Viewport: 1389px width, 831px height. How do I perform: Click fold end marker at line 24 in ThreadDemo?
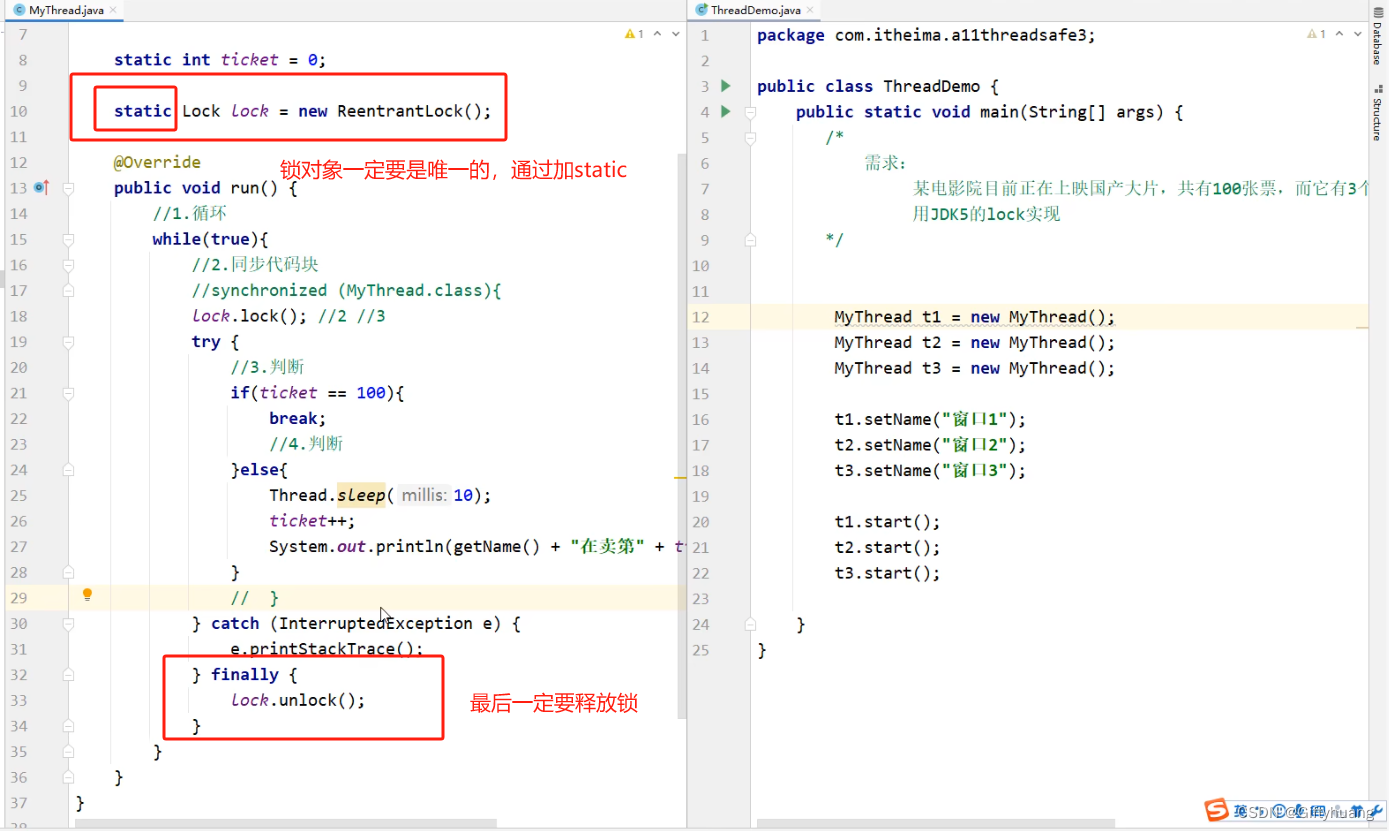pyautogui.click(x=750, y=624)
